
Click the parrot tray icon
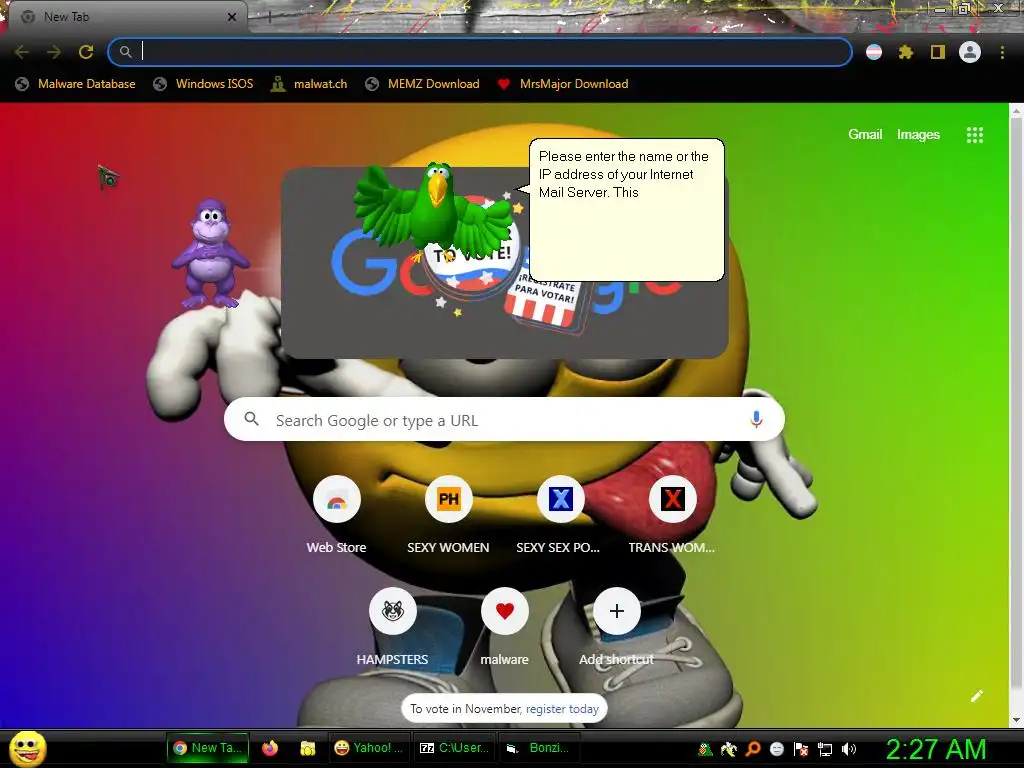point(729,749)
